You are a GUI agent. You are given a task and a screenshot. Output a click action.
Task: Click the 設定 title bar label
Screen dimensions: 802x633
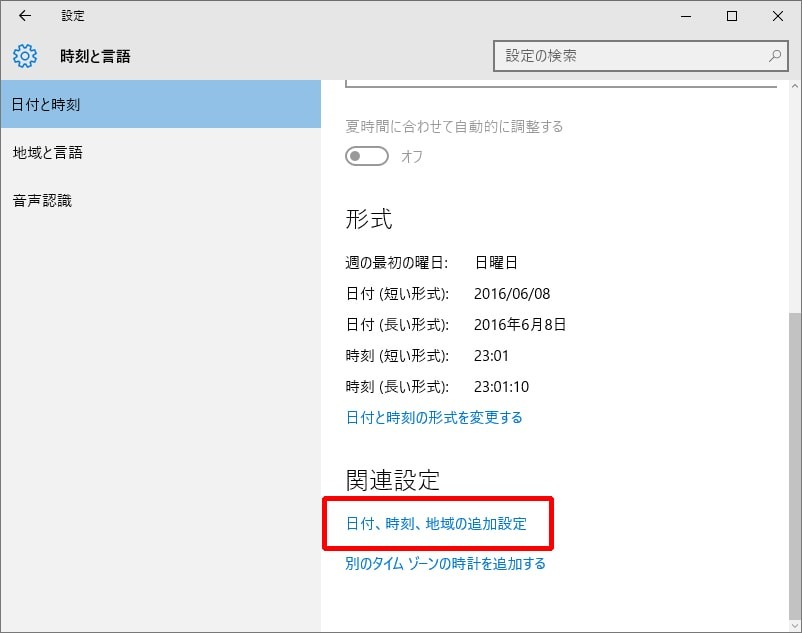tap(72, 16)
